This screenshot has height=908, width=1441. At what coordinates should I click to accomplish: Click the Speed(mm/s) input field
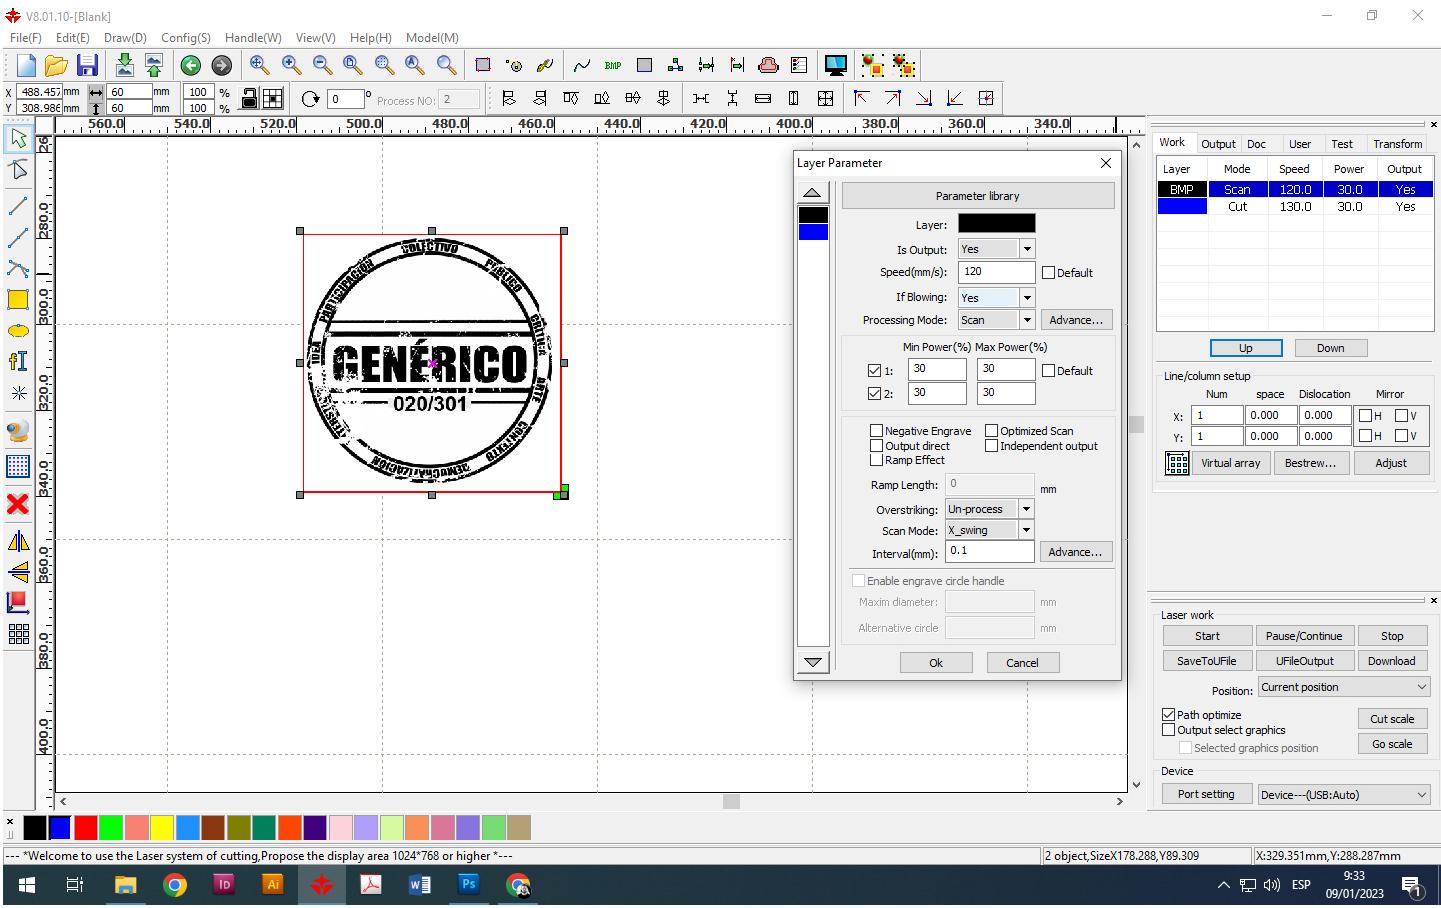(996, 272)
